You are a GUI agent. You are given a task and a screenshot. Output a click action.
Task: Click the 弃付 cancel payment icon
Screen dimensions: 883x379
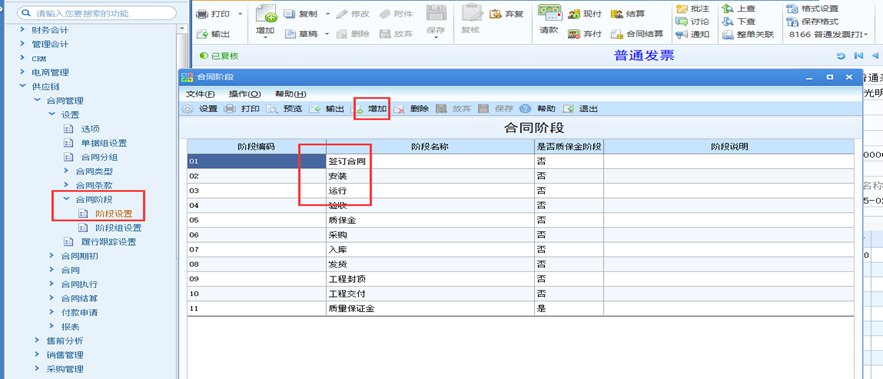[x=574, y=34]
